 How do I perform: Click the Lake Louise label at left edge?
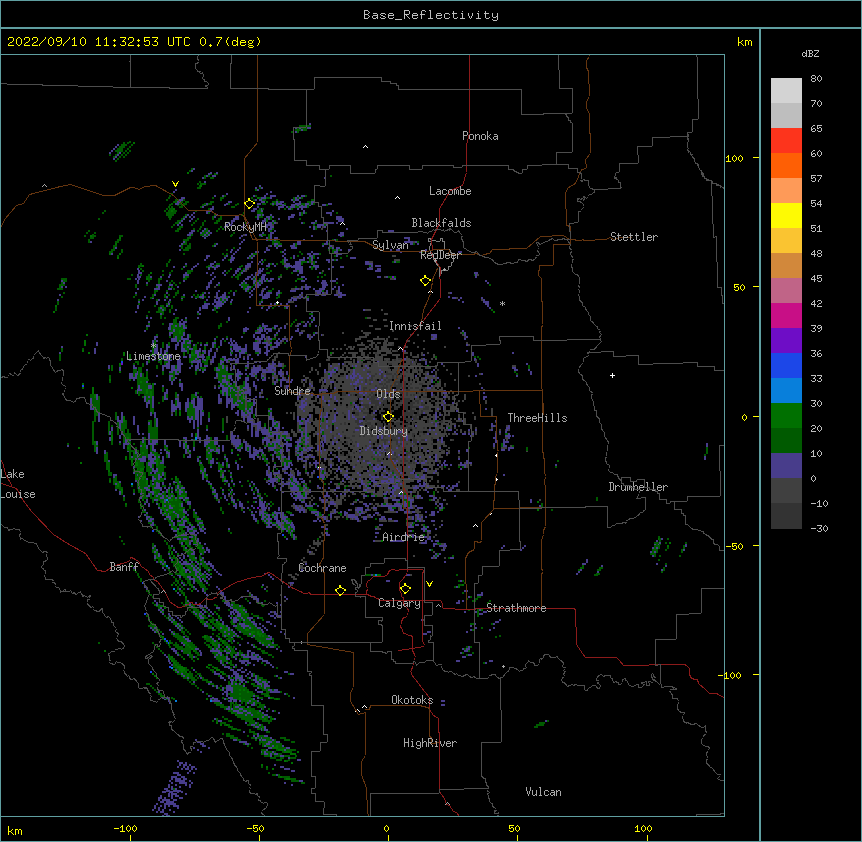(18, 484)
